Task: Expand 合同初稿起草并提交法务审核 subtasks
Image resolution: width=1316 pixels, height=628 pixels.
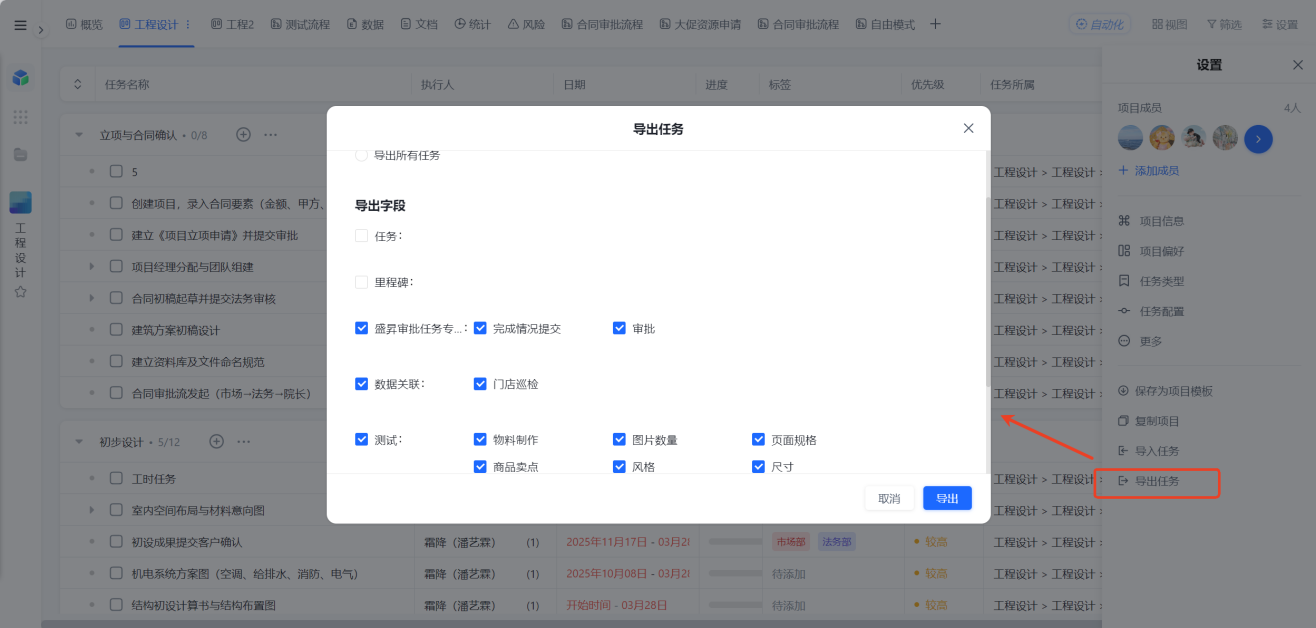Action: 91,298
